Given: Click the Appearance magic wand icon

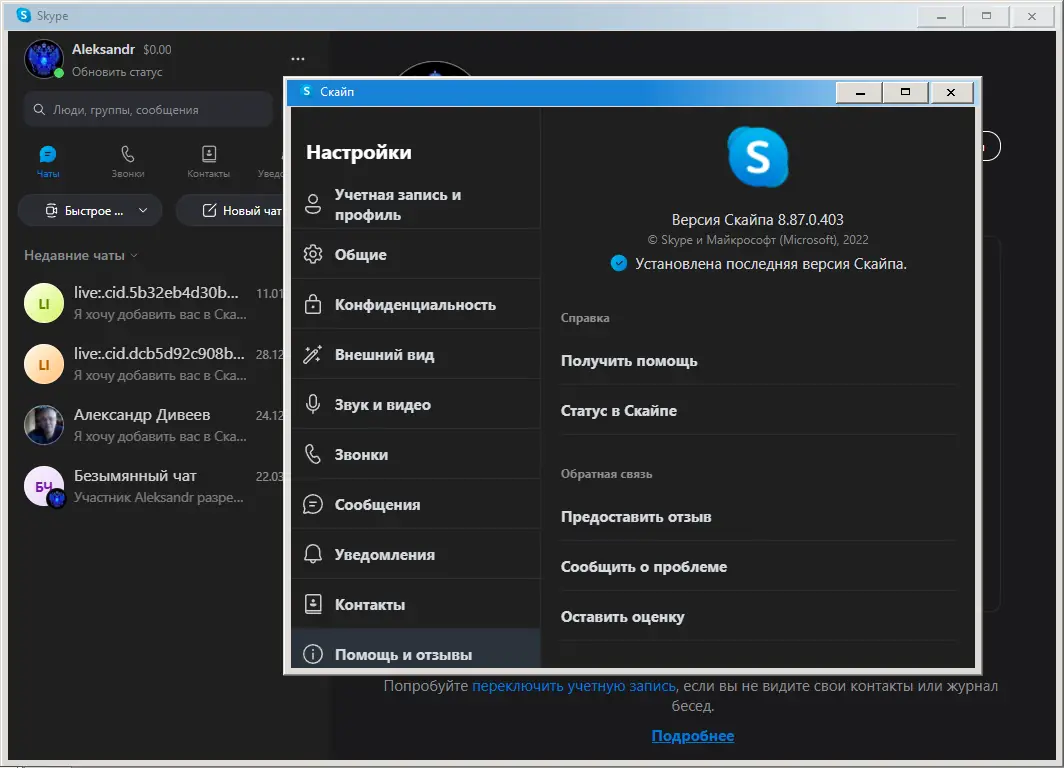Looking at the screenshot, I should 313,354.
